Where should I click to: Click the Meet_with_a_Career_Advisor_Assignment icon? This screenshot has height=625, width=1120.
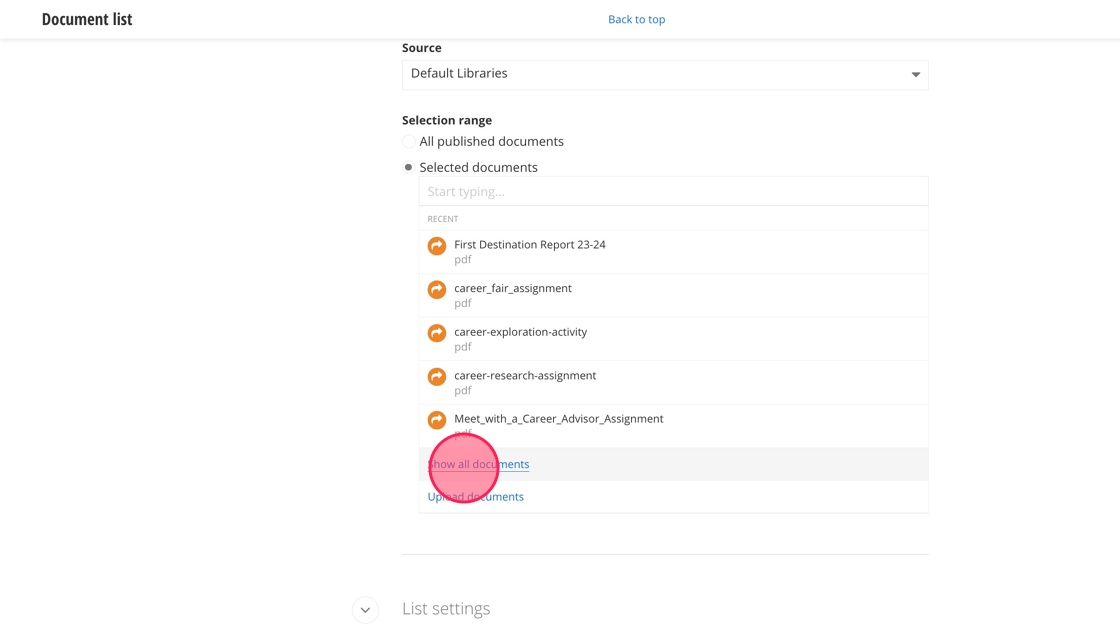(x=437, y=420)
